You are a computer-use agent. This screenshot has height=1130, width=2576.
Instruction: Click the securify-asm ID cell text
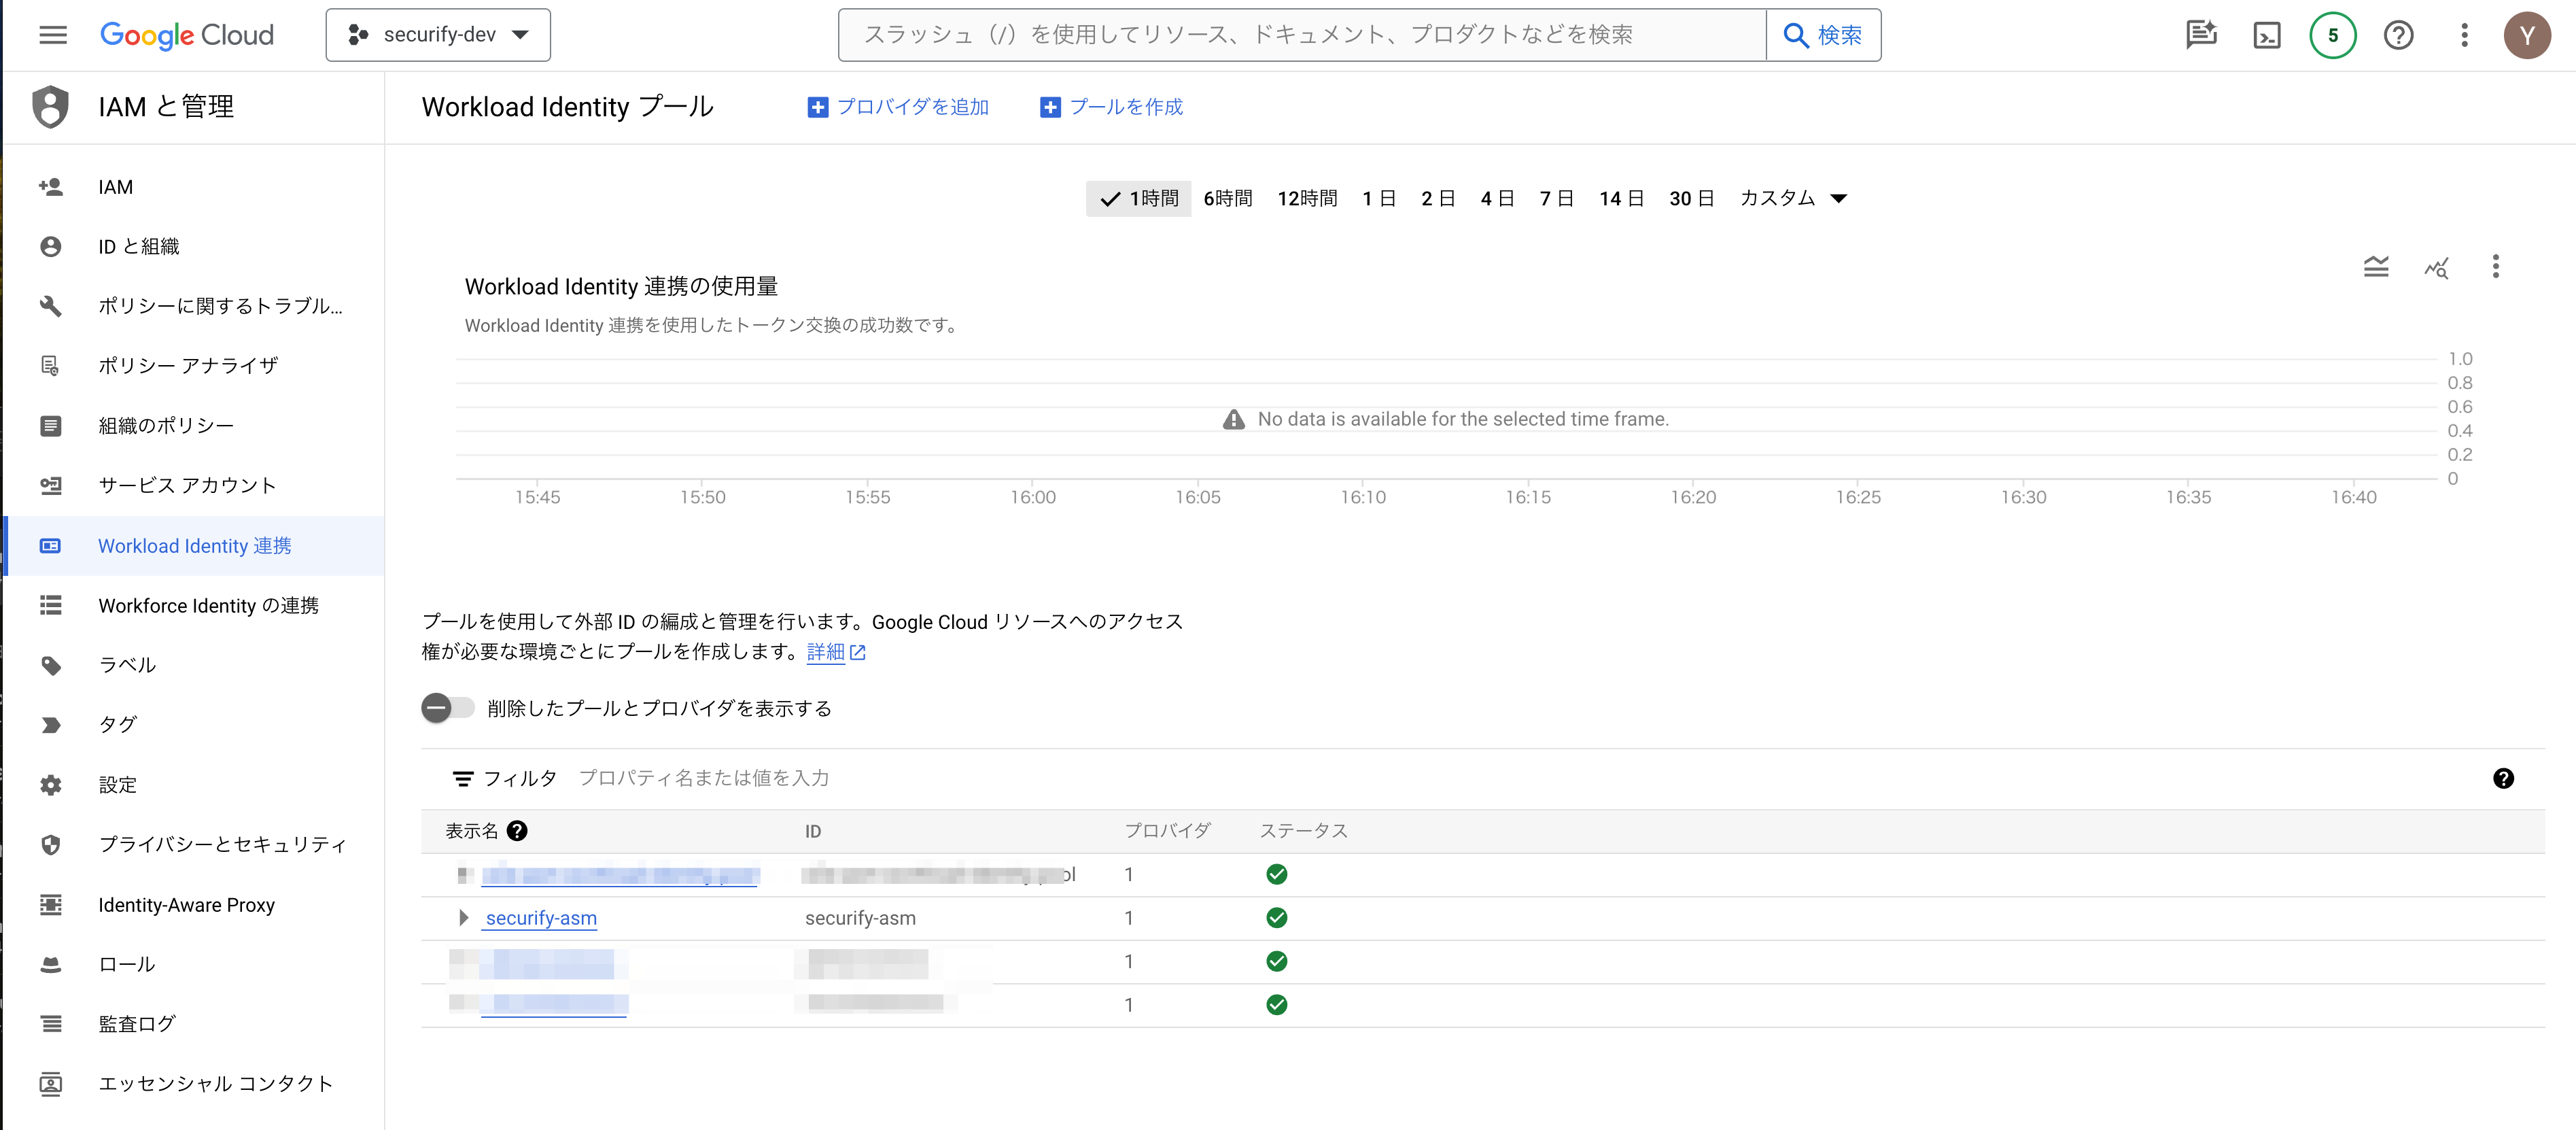point(860,918)
